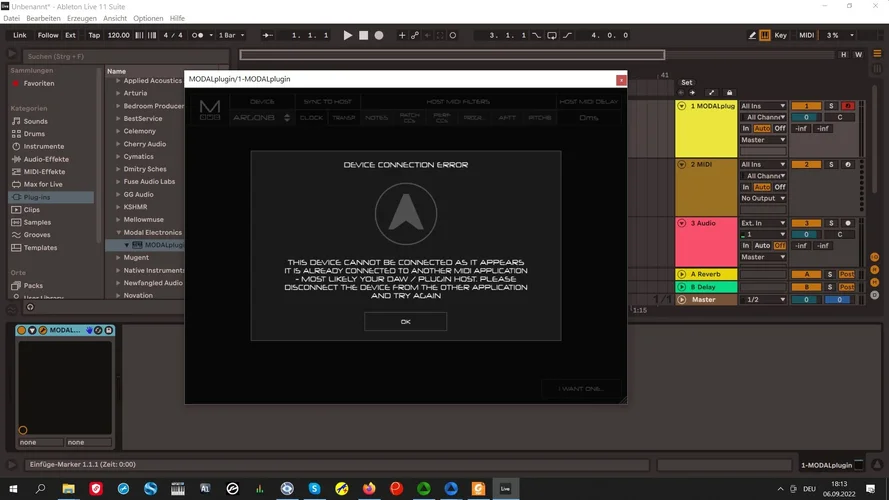Arm track 2 MIDI for recording

pyautogui.click(x=848, y=164)
